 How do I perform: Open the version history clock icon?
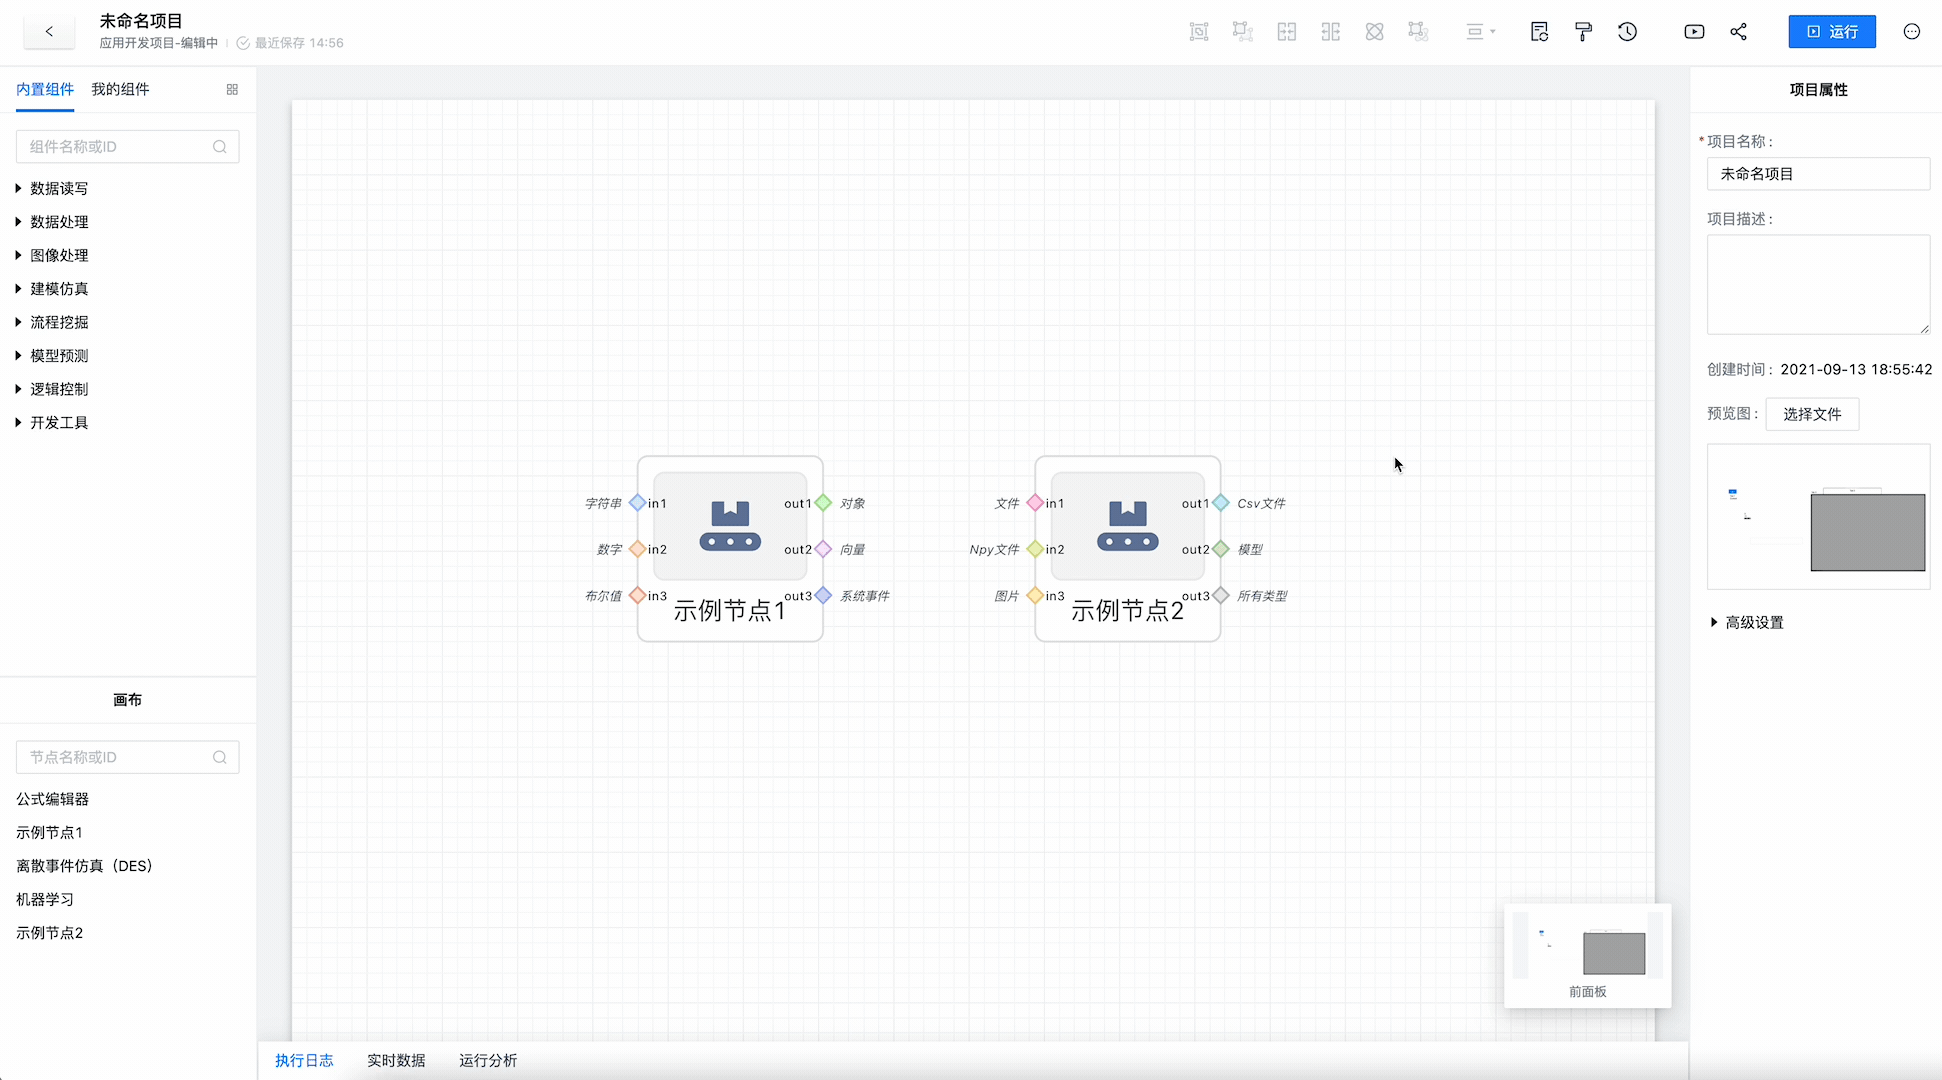pyautogui.click(x=1627, y=32)
